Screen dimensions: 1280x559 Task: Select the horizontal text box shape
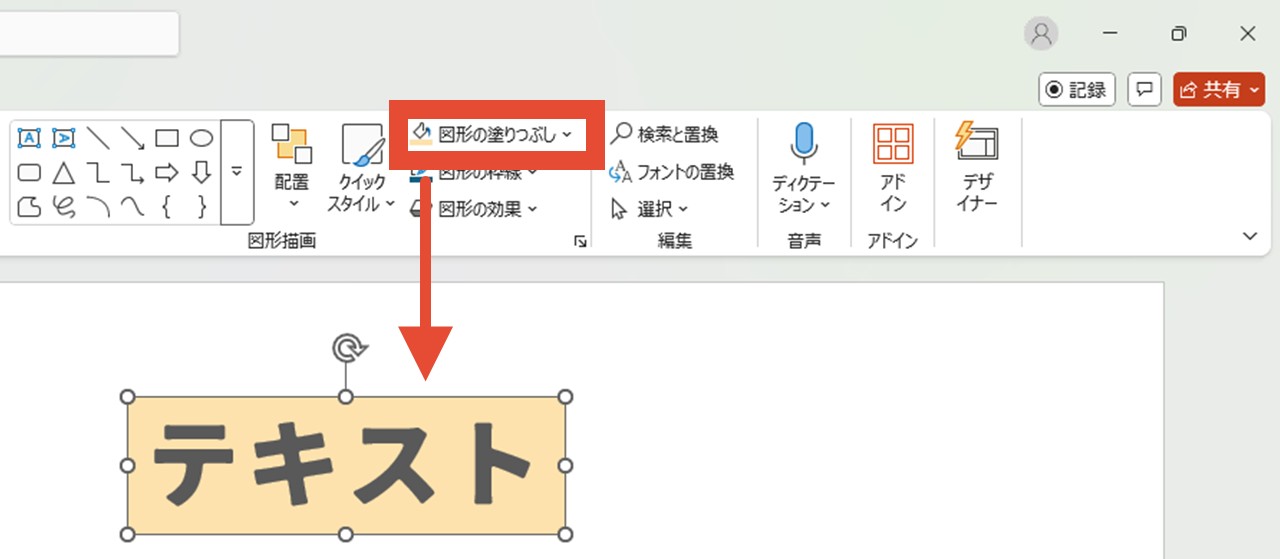pyautogui.click(x=30, y=138)
